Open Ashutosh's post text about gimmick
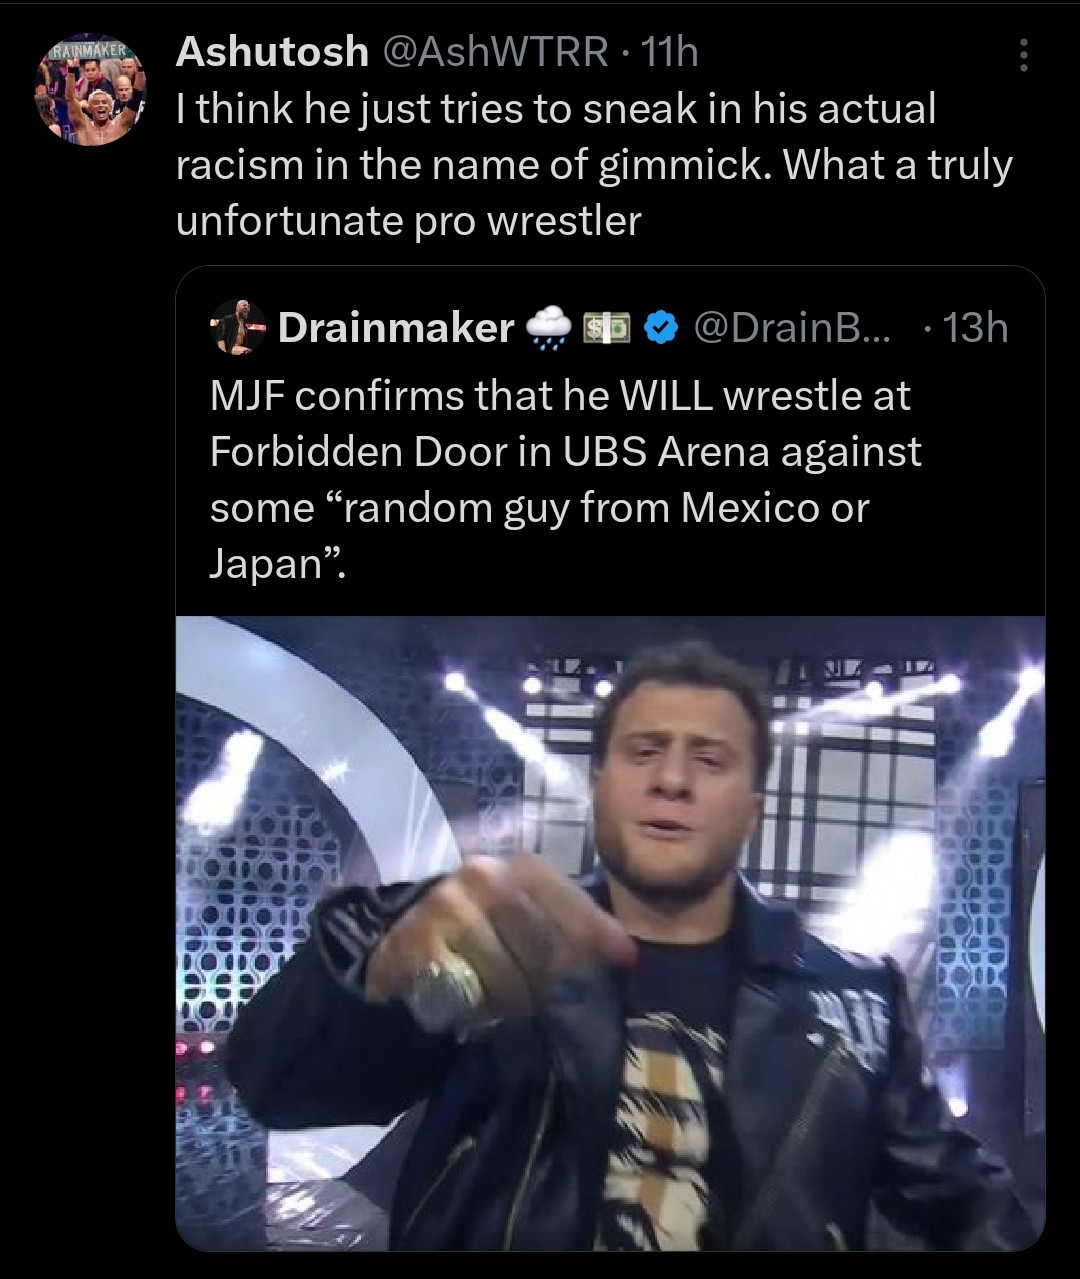This screenshot has width=1080, height=1279. tap(594, 164)
